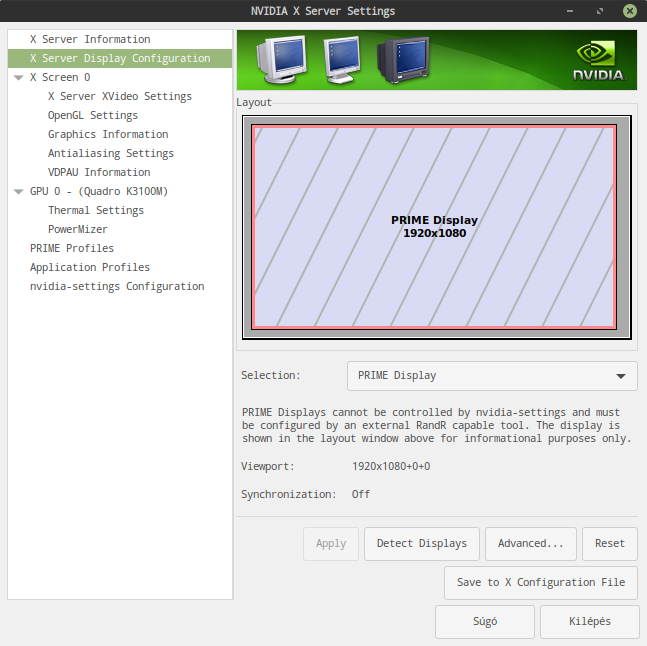
Task: Click the Synchronization value Off
Action: tap(361, 494)
